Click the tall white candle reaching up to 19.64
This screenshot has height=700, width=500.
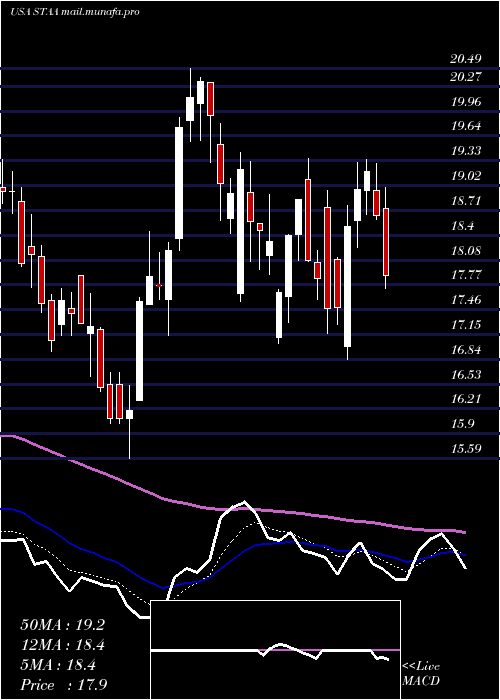click(179, 183)
